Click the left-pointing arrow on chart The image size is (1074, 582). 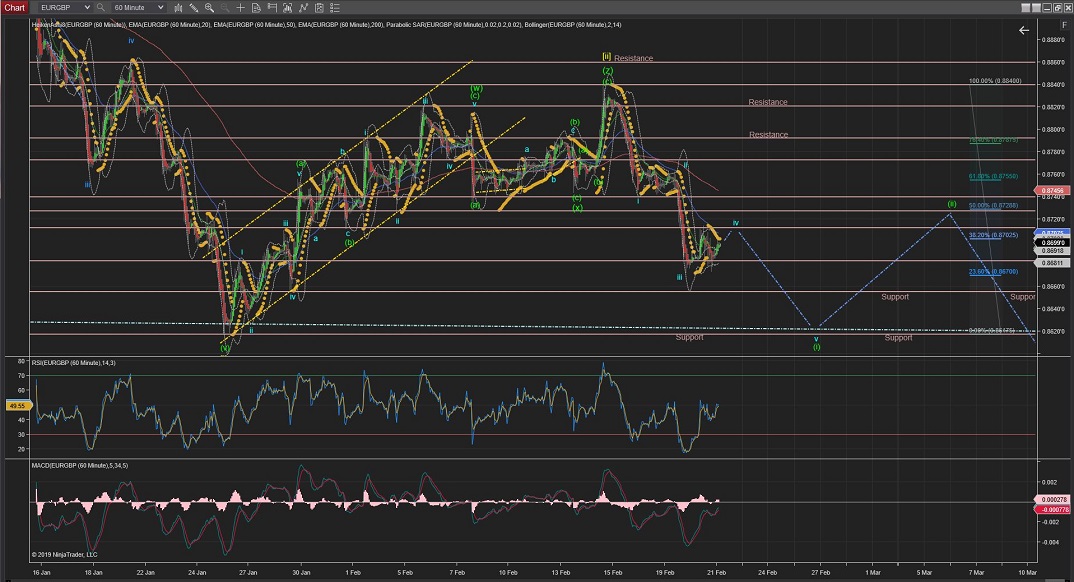click(x=1023, y=30)
